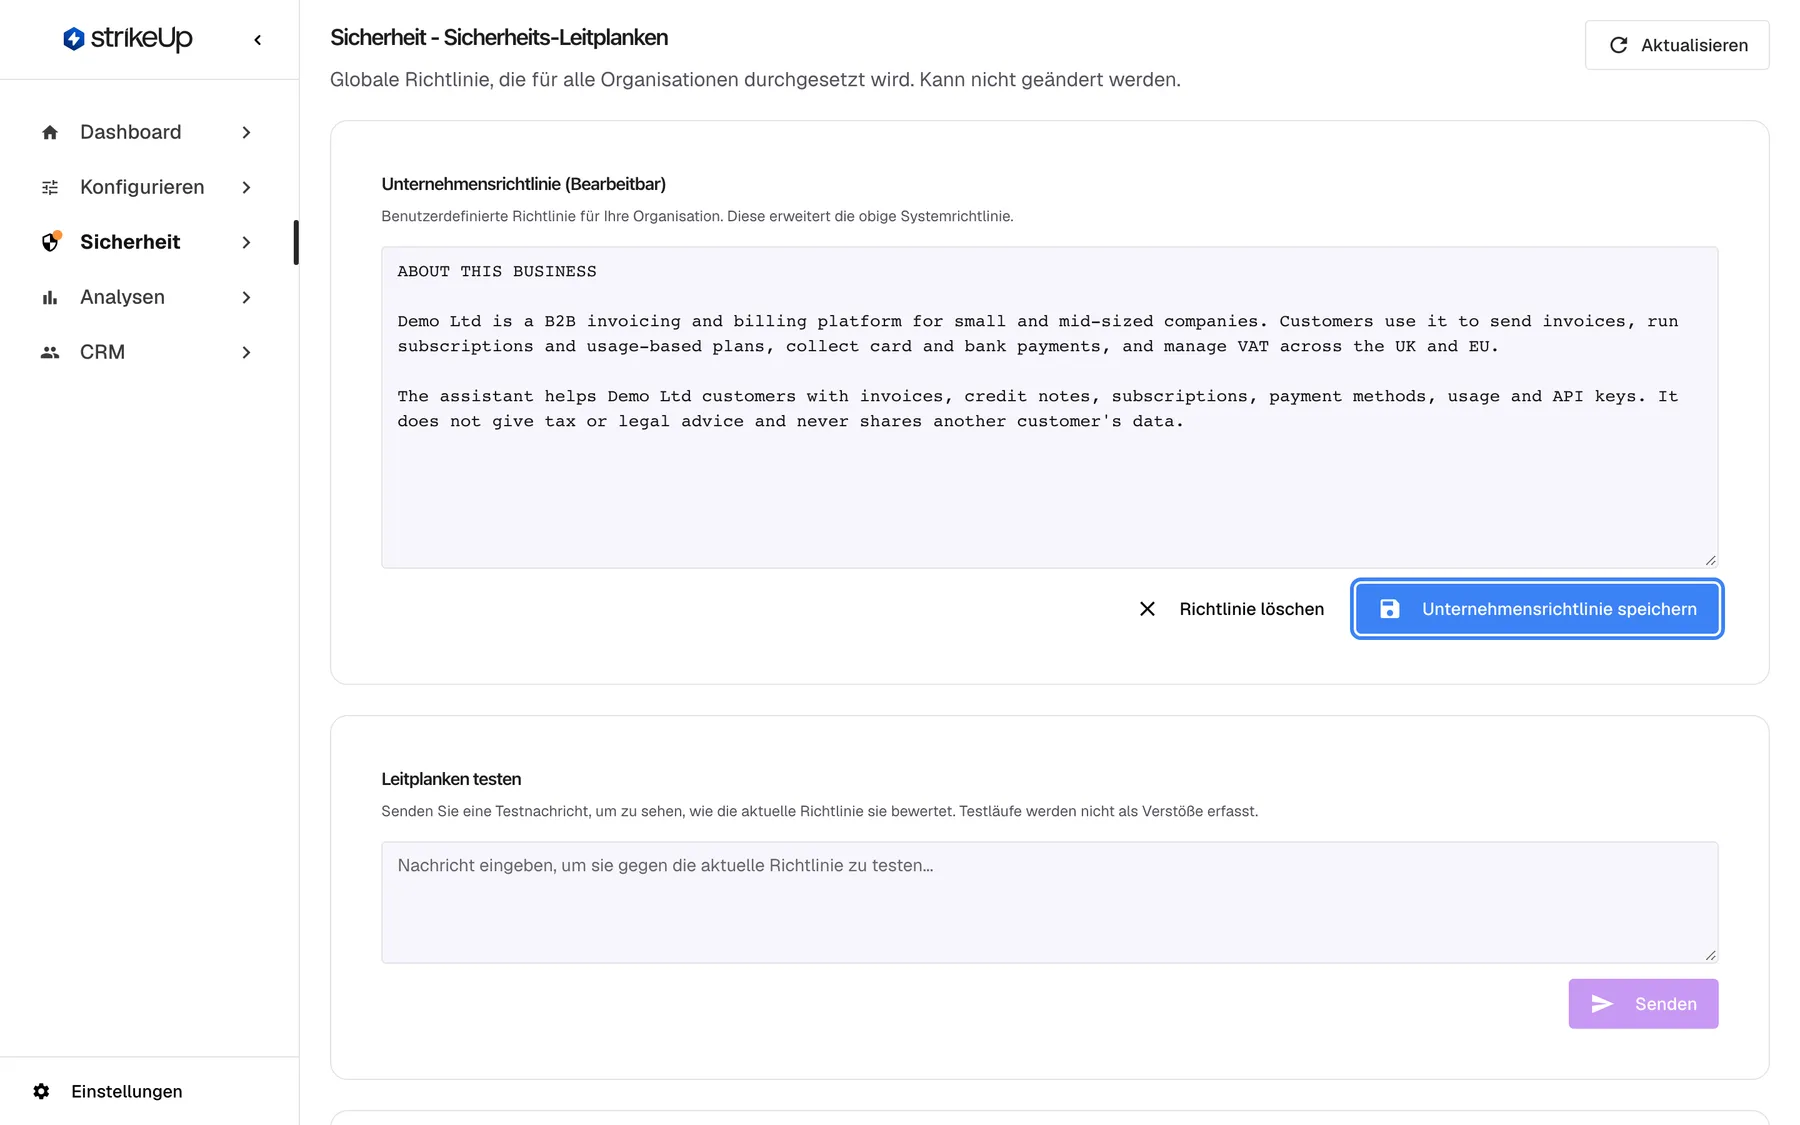Click the 'Leitplanken testen' heading
Image resolution: width=1800 pixels, height=1125 pixels.
[x=451, y=779]
